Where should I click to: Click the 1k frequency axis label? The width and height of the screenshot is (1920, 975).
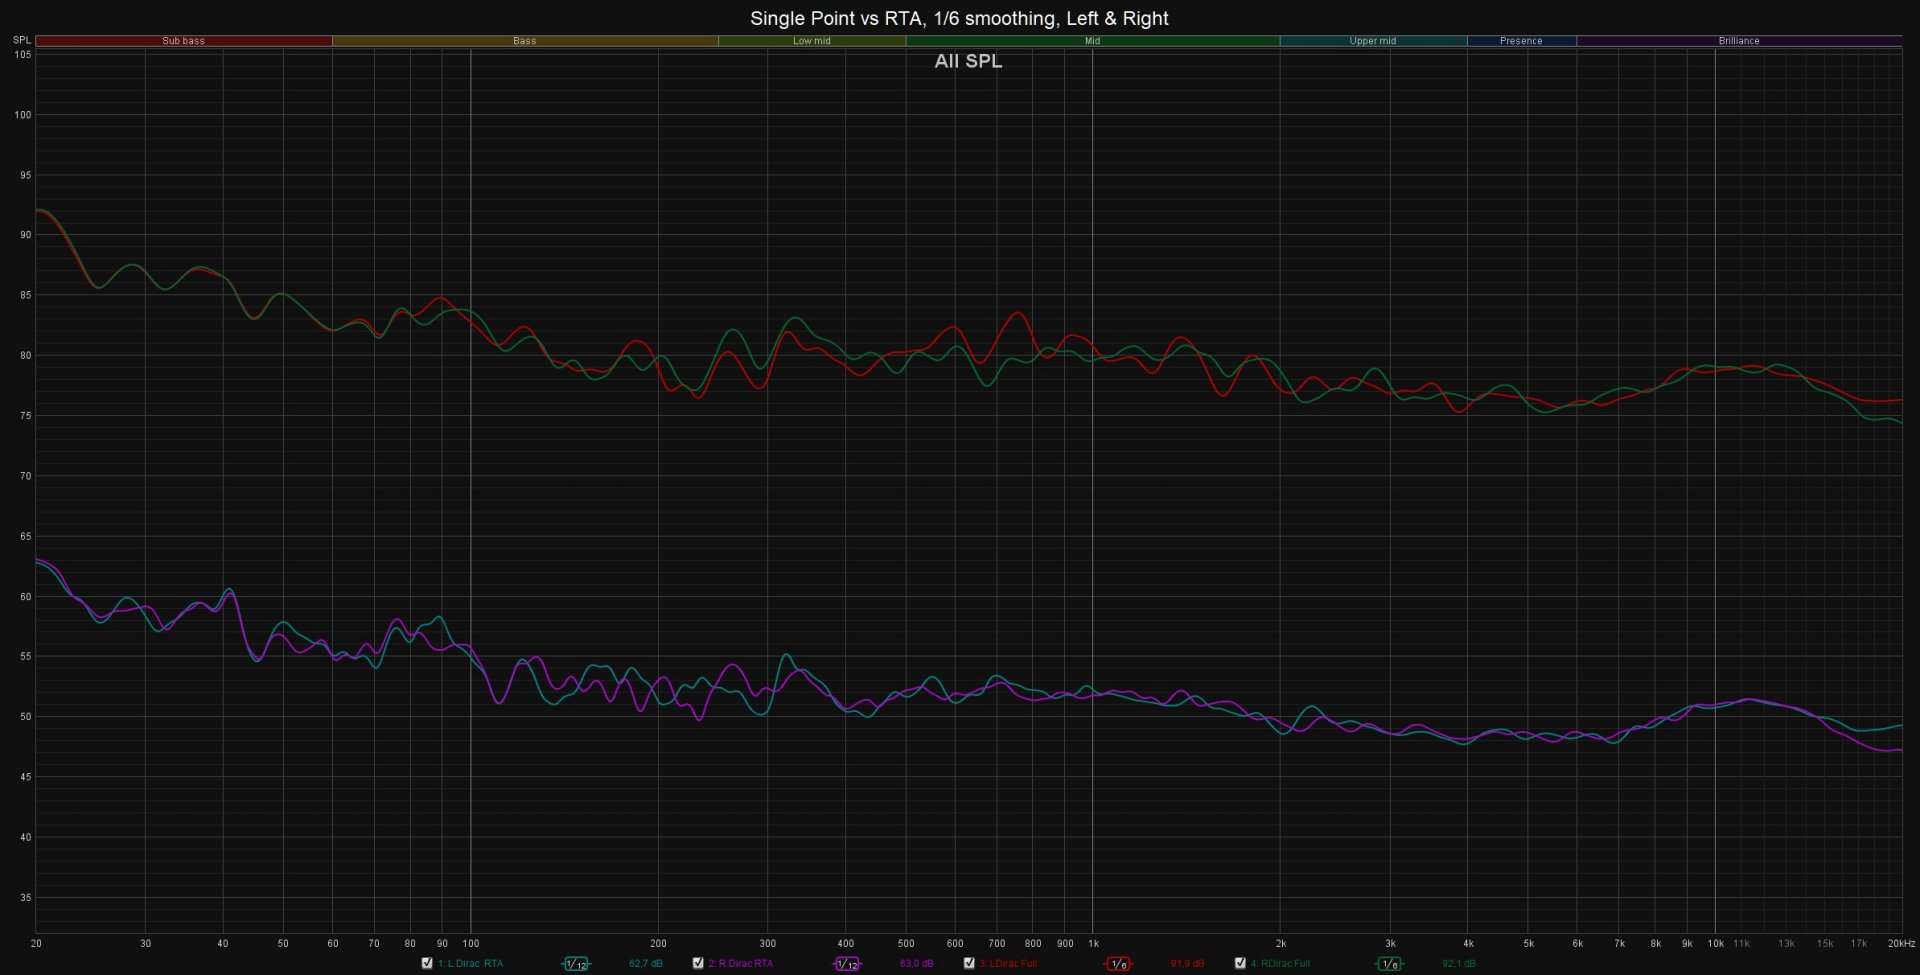(x=1093, y=943)
